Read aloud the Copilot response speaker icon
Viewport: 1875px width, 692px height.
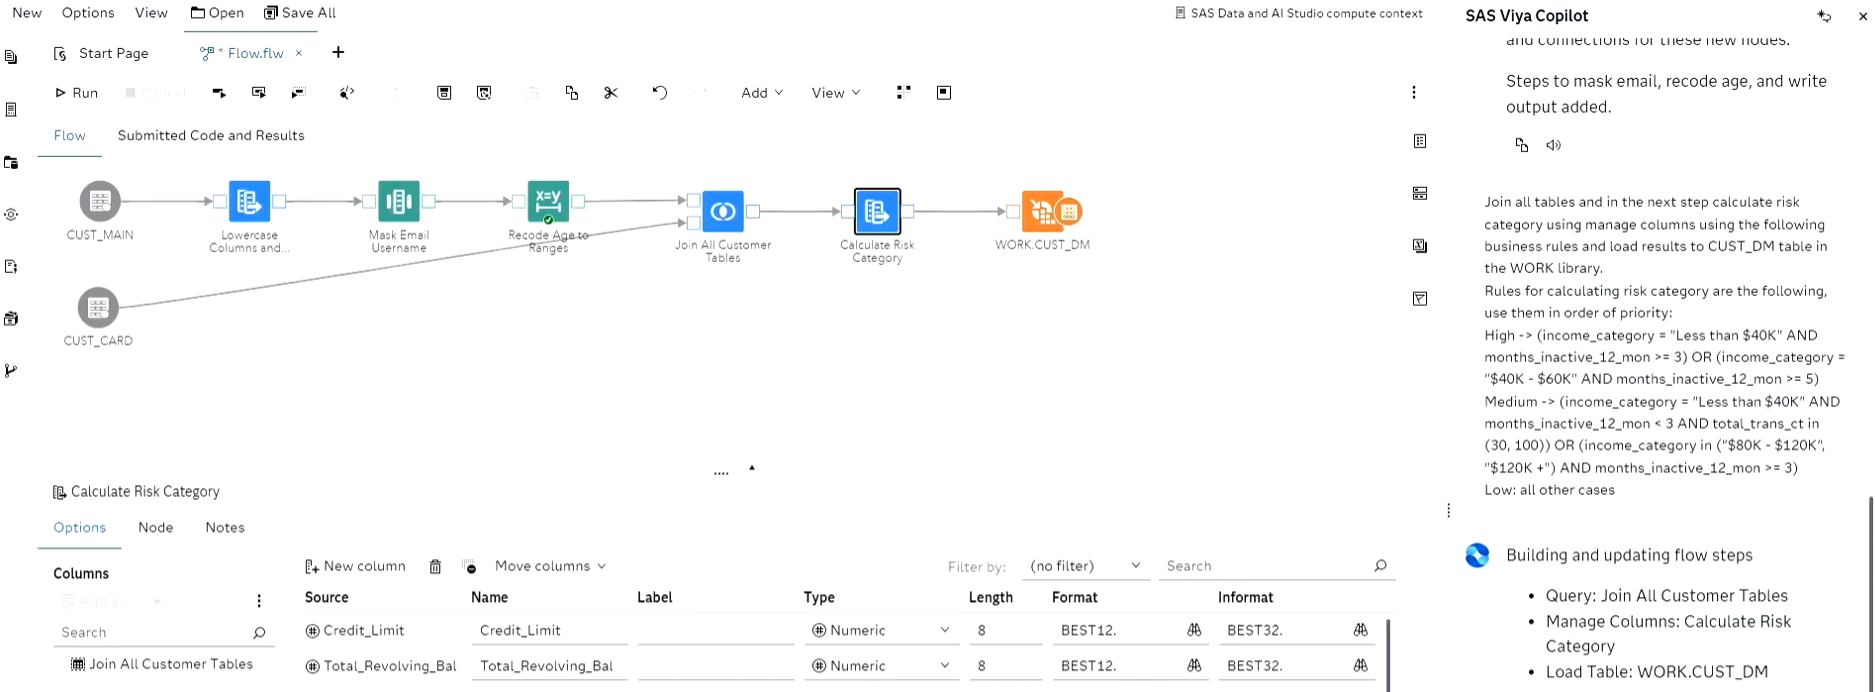click(x=1553, y=145)
